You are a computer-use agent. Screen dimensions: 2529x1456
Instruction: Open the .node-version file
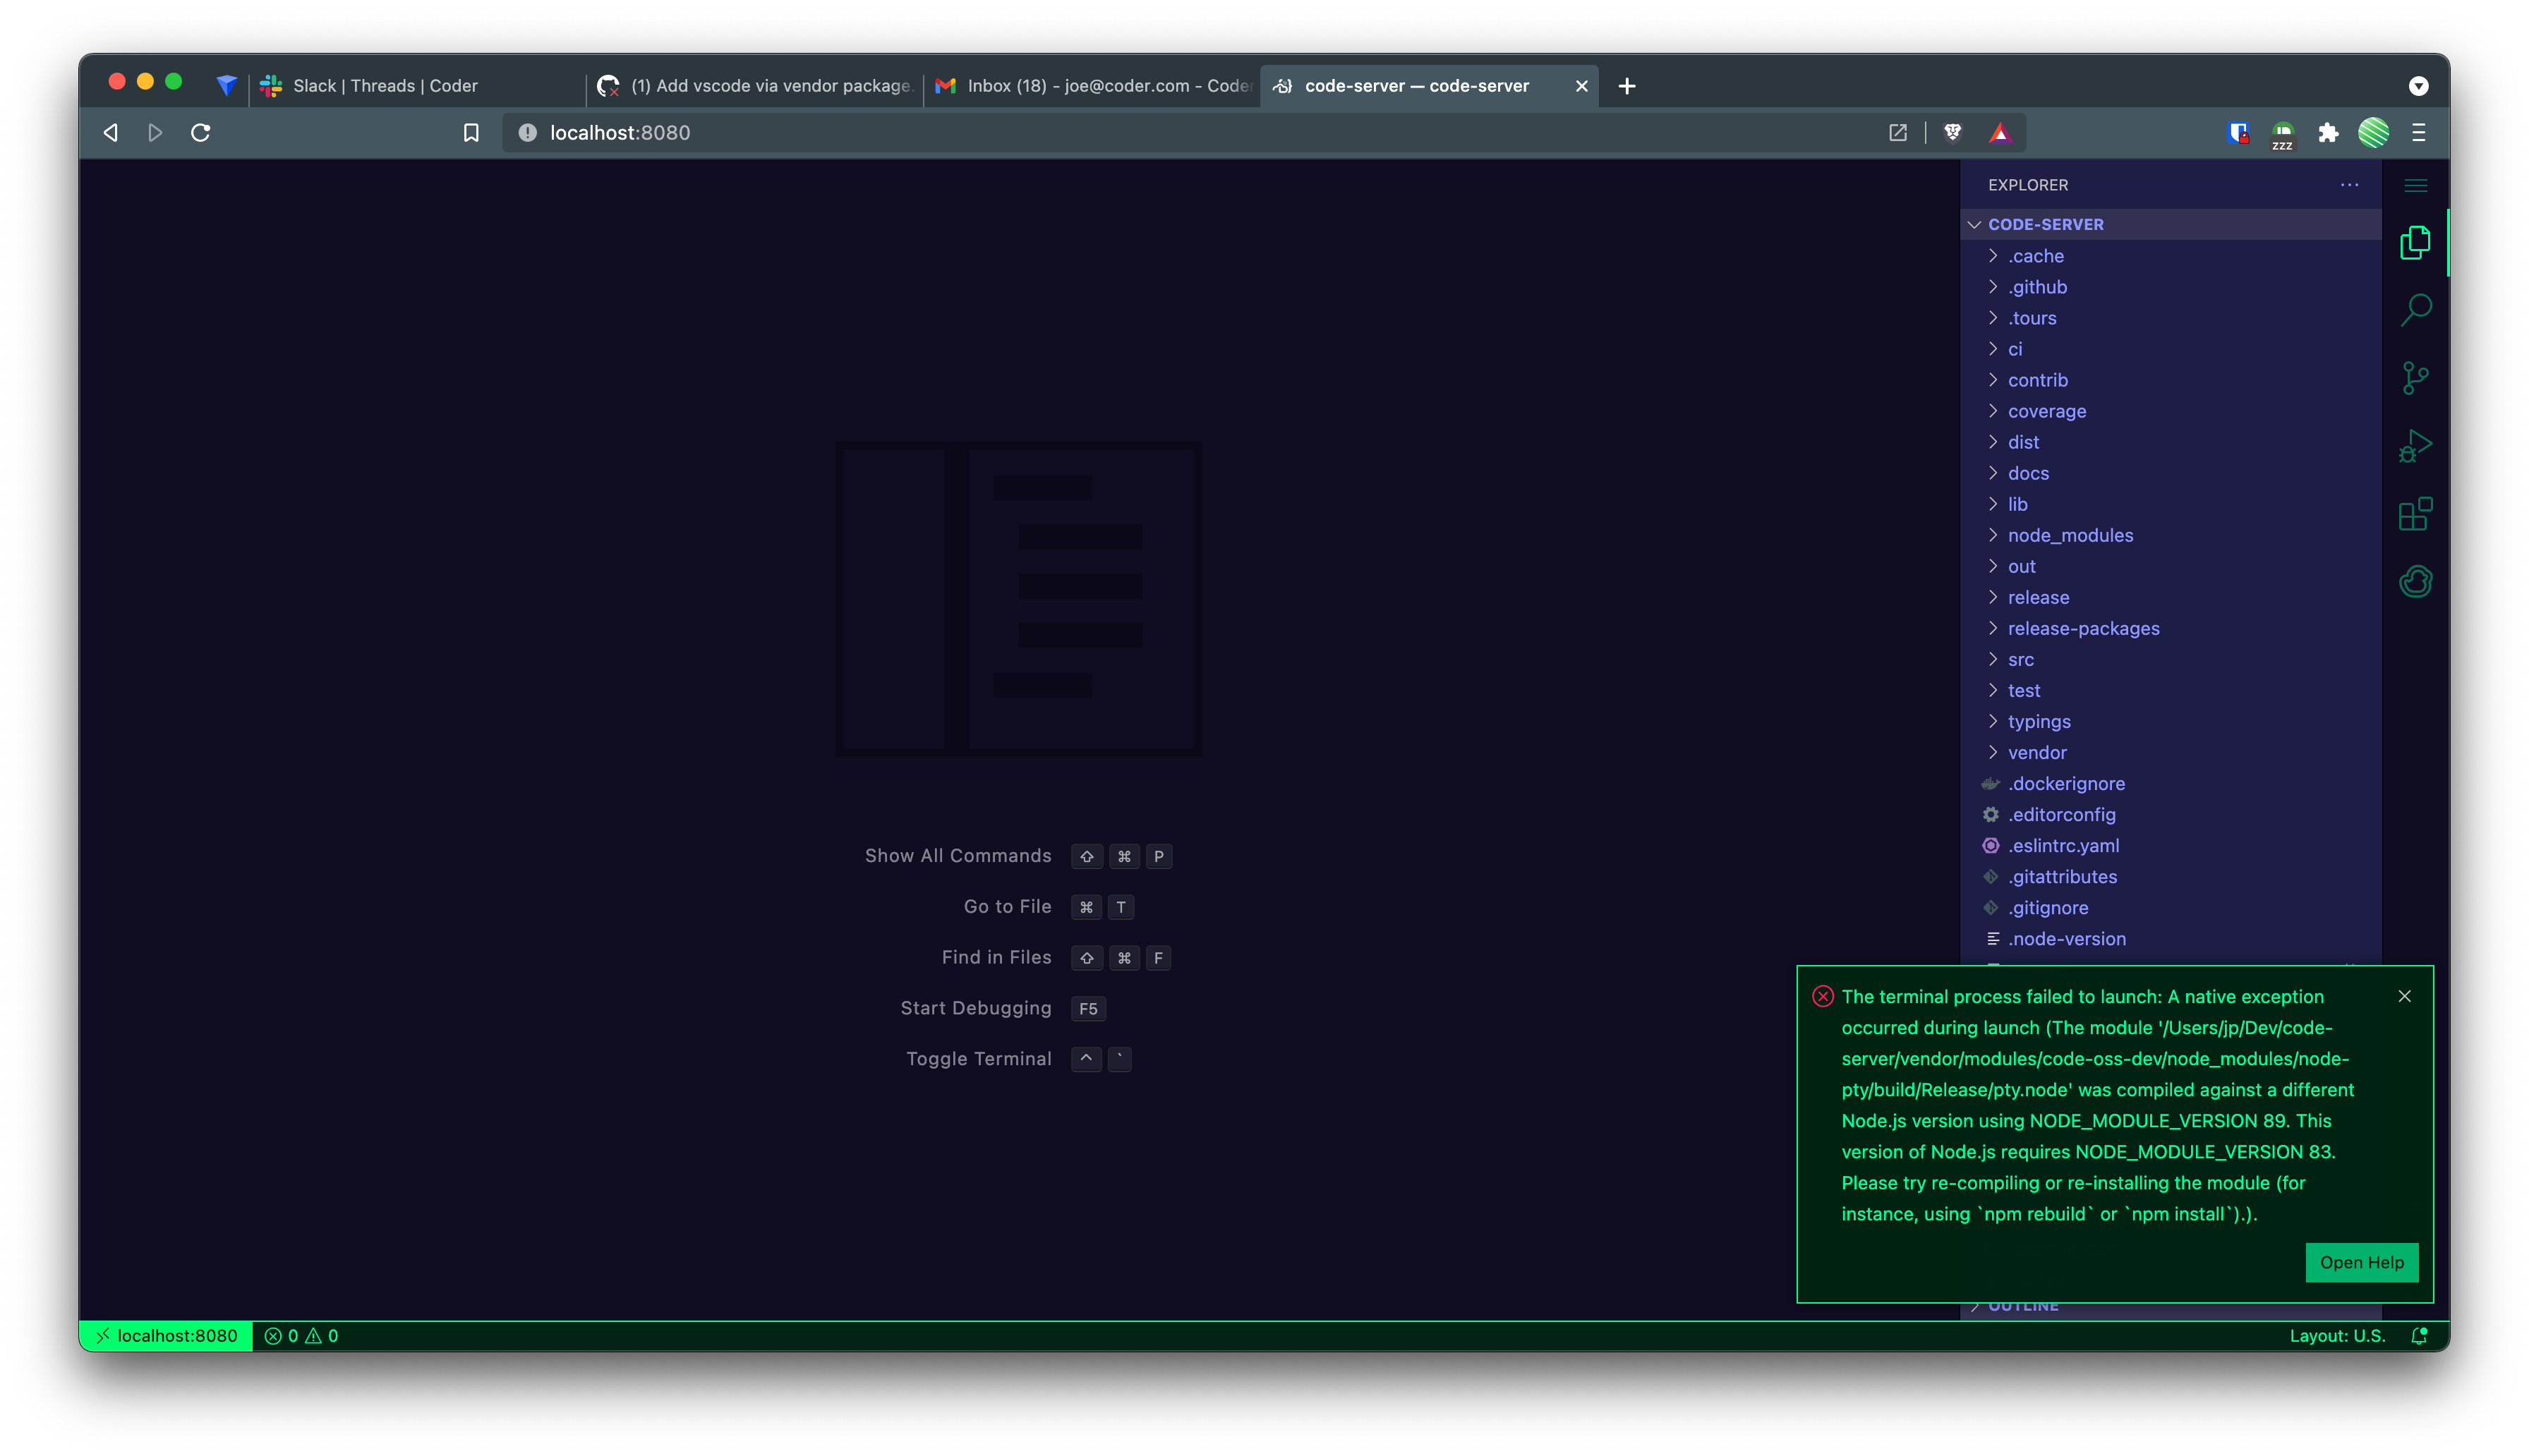[x=2170, y=938]
